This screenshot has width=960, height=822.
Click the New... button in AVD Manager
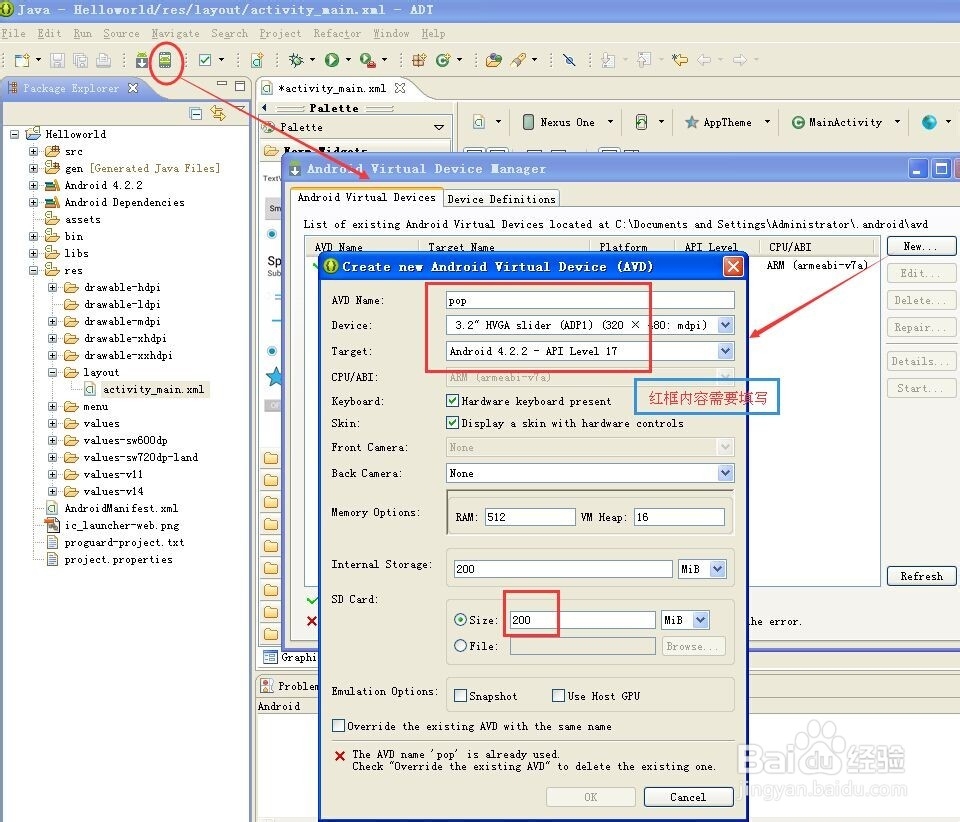pos(920,246)
